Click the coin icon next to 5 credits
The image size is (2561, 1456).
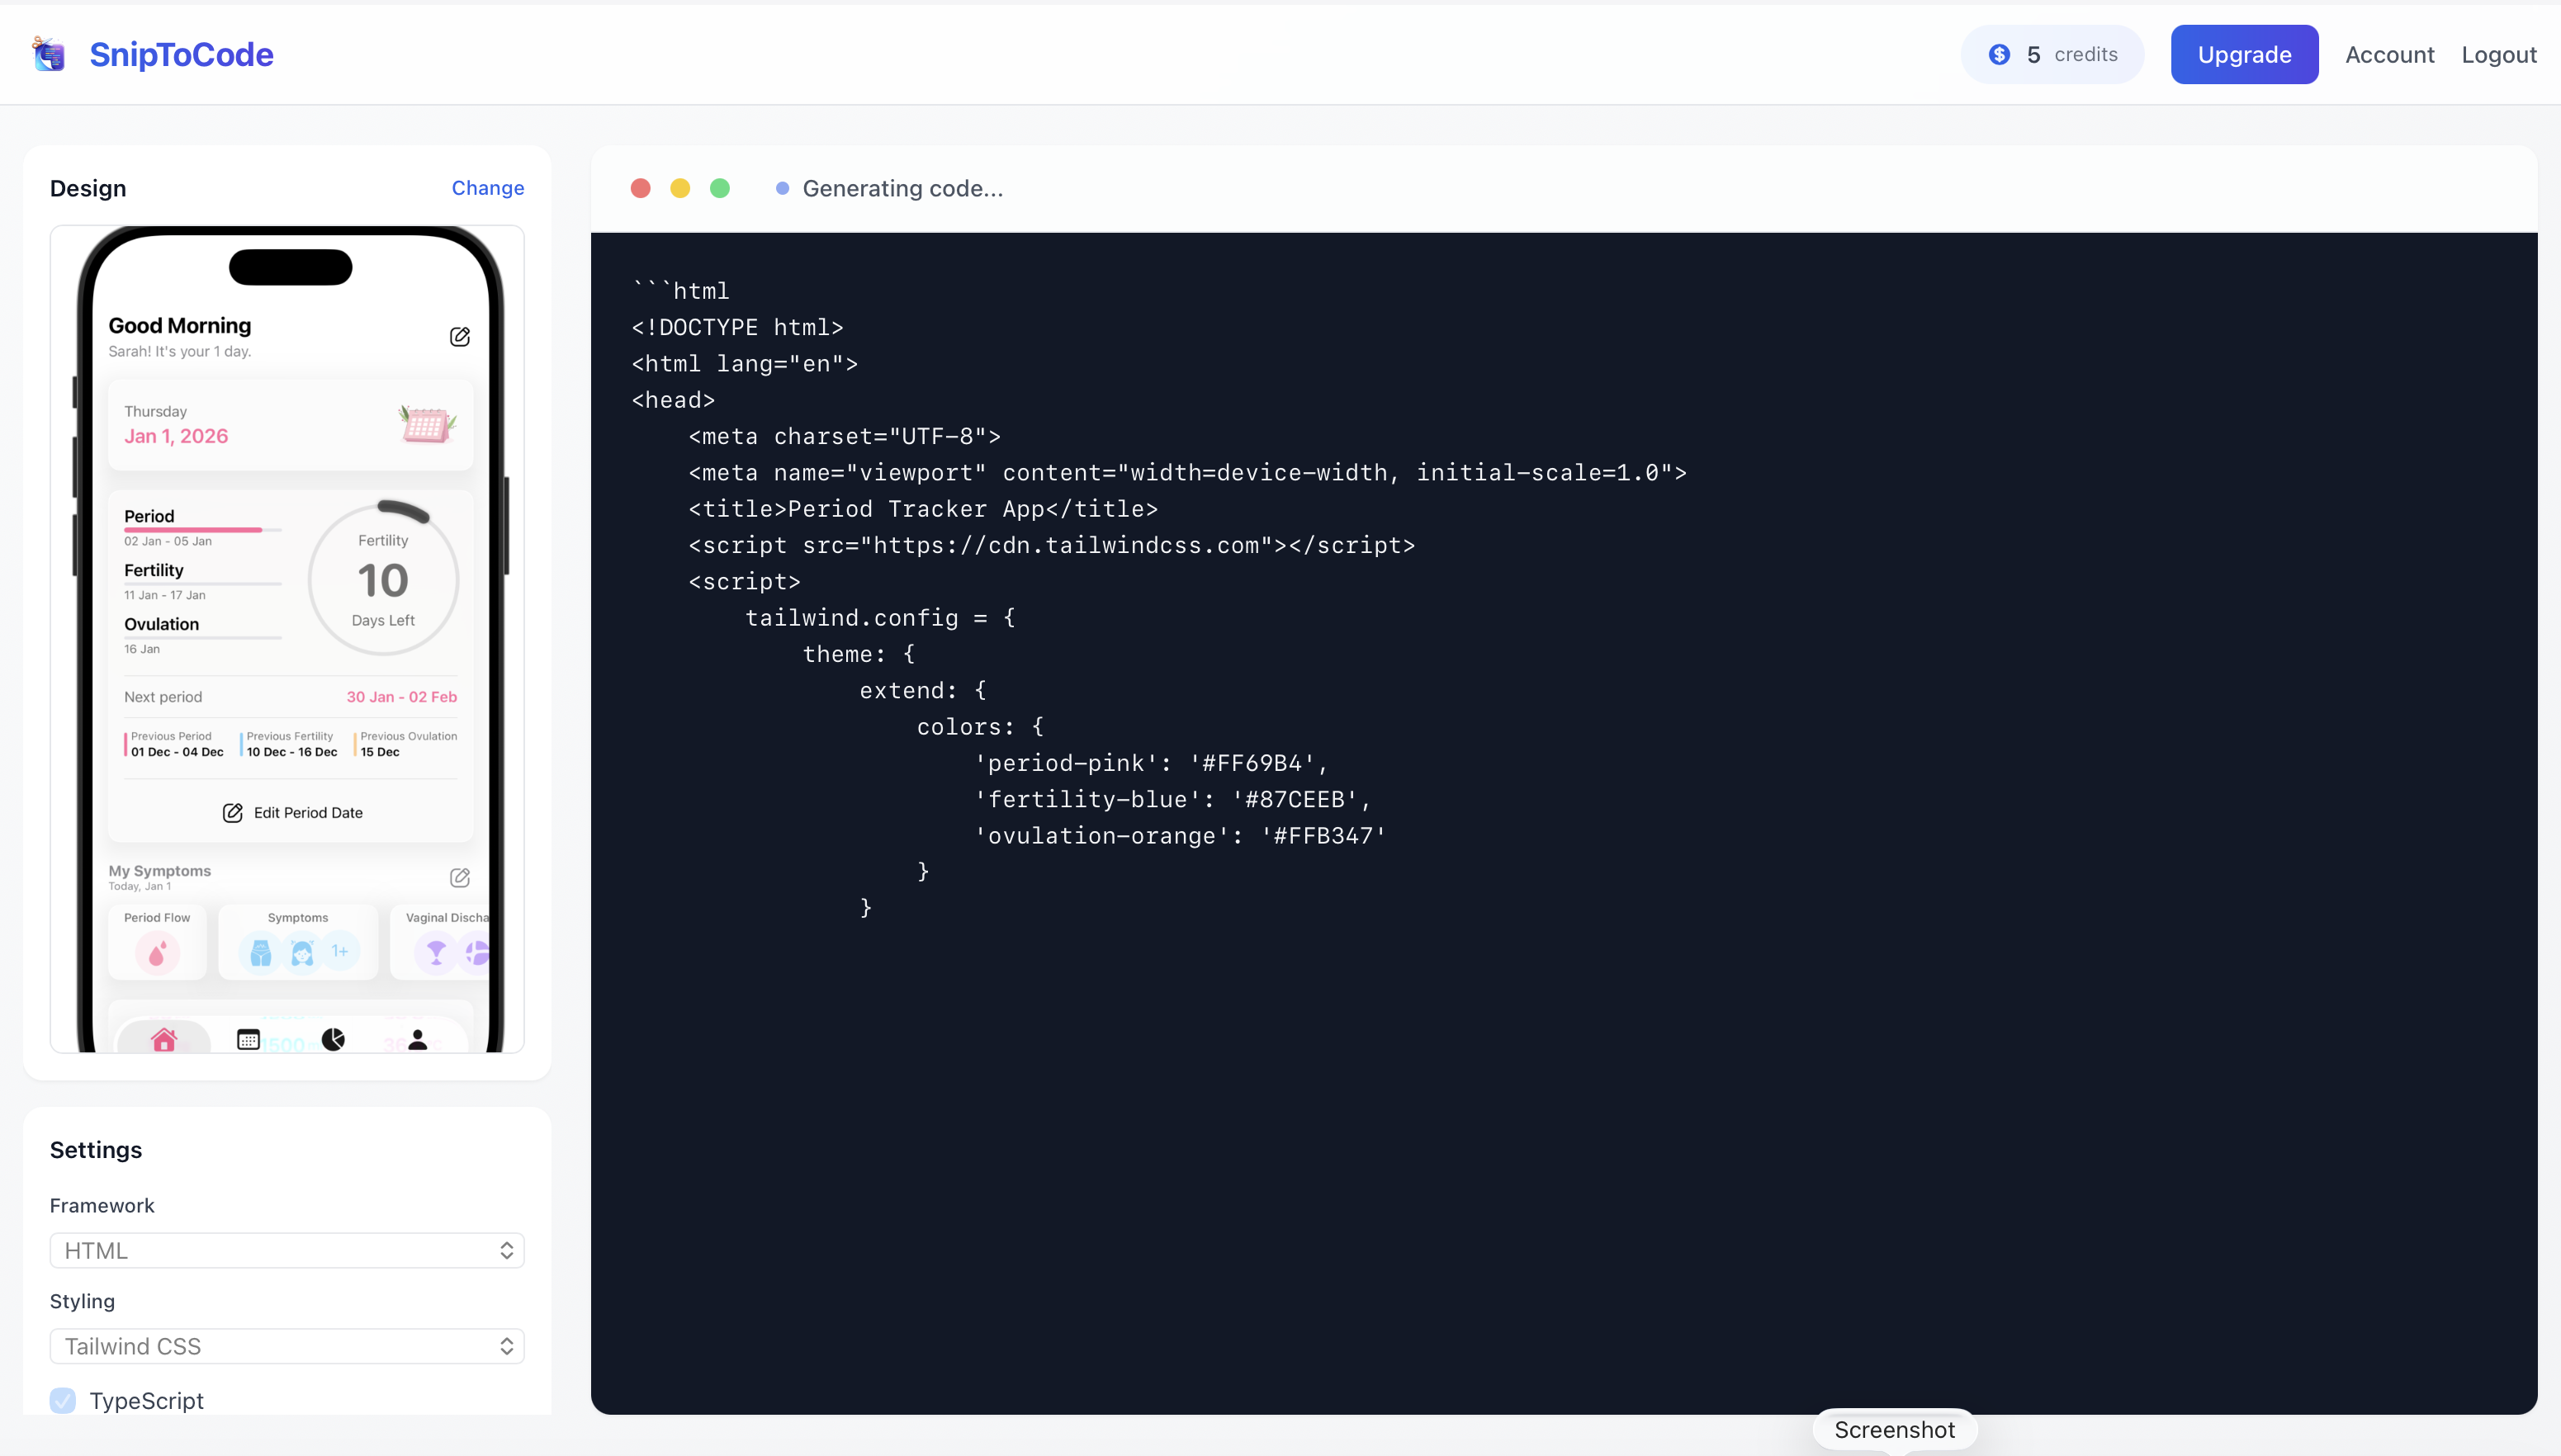[1999, 54]
